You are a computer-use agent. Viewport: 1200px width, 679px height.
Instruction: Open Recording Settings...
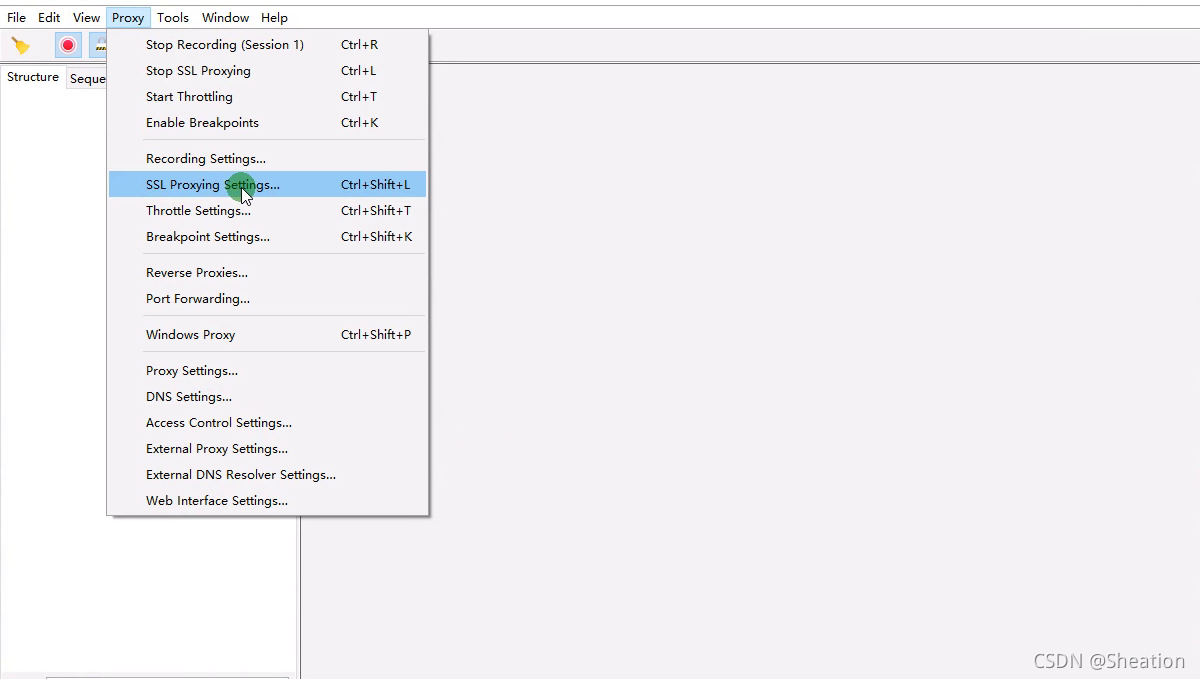(268, 159)
